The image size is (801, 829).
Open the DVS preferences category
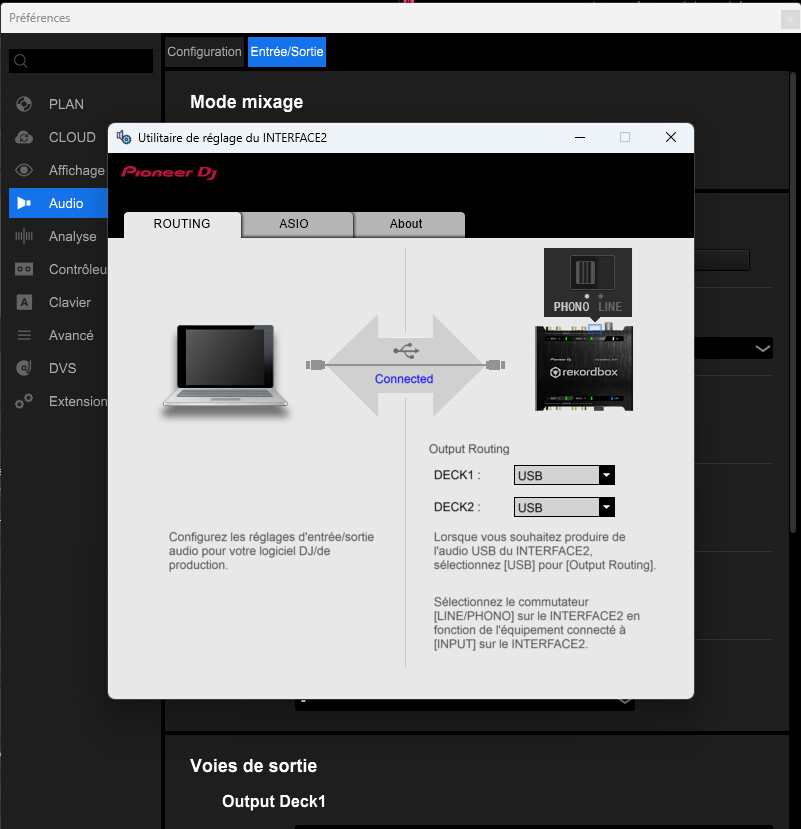click(x=58, y=368)
